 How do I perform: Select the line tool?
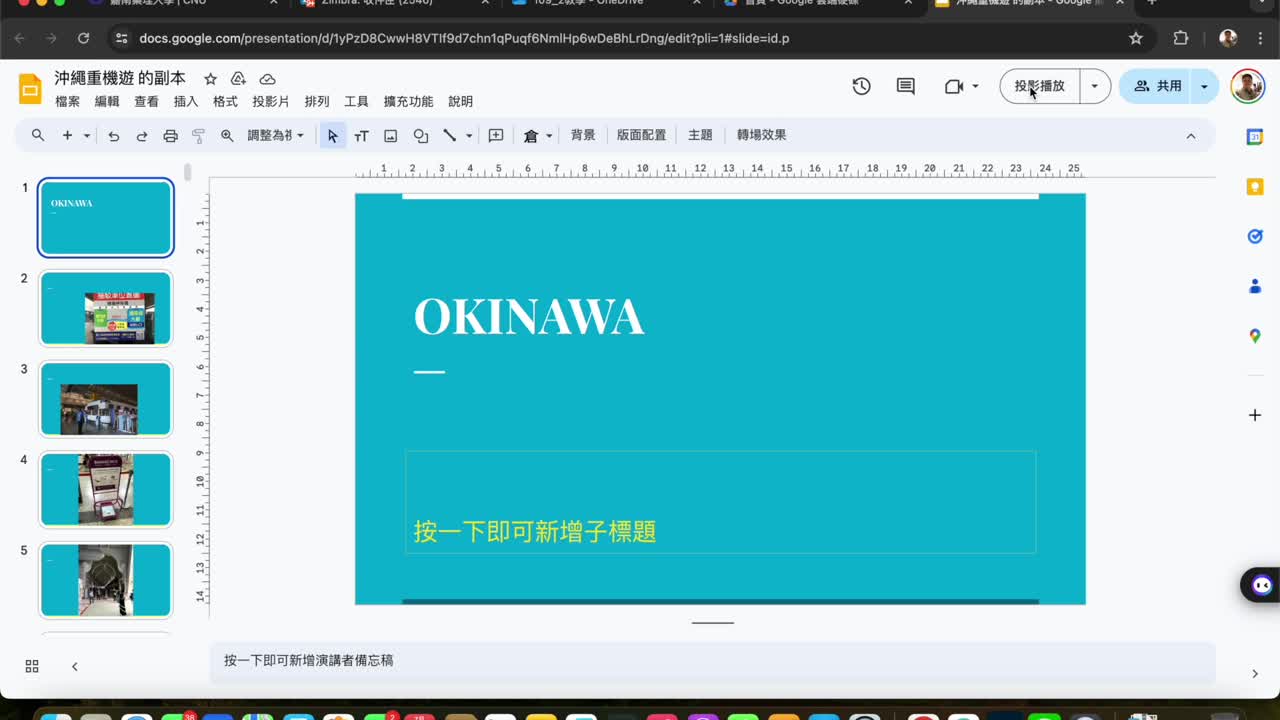pyautogui.click(x=450, y=135)
